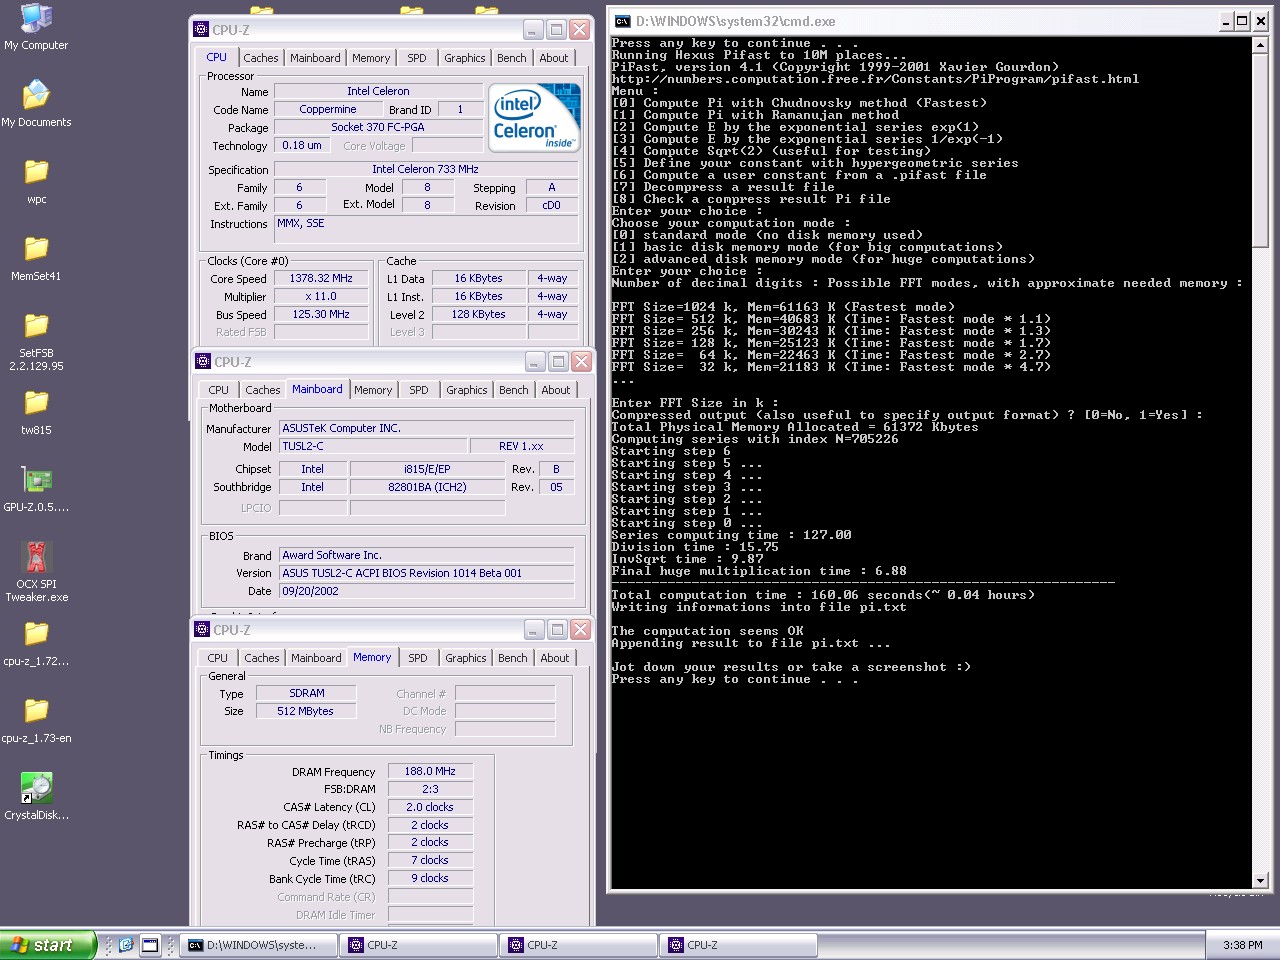Click the top CPU-Z window title icon

point(203,30)
